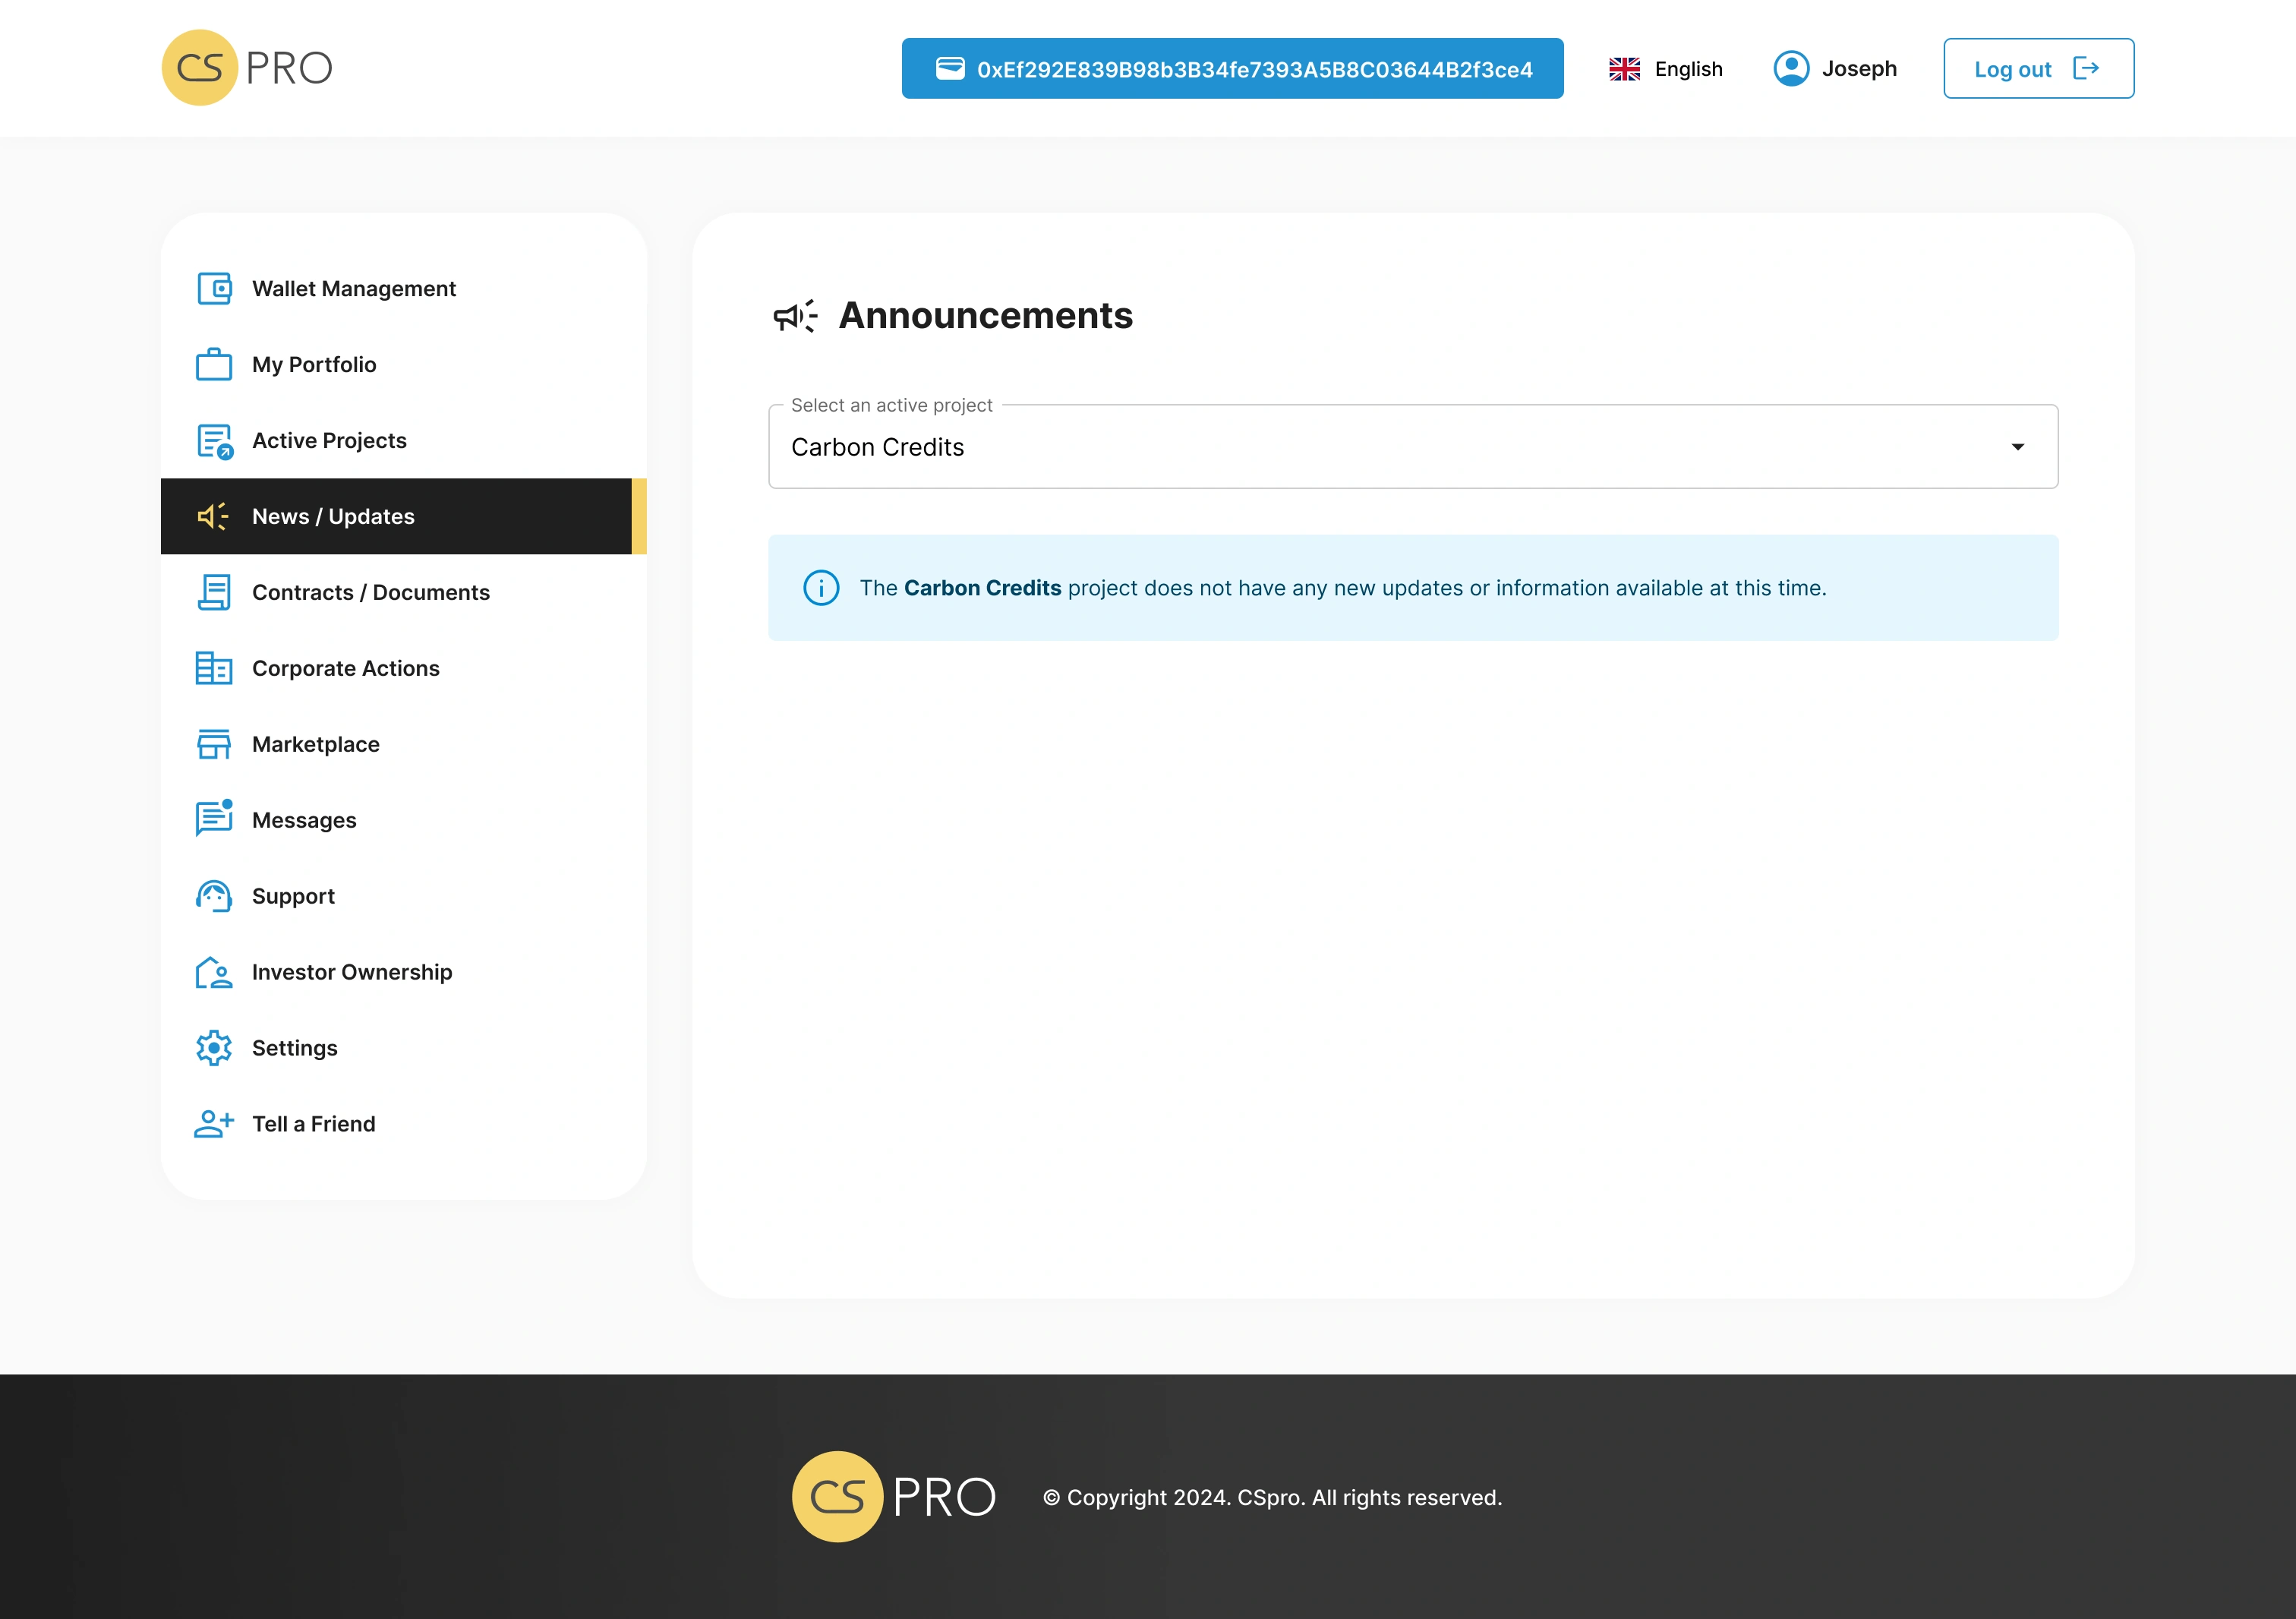
Task: Click the Marketplace storefront icon
Action: pos(214,744)
